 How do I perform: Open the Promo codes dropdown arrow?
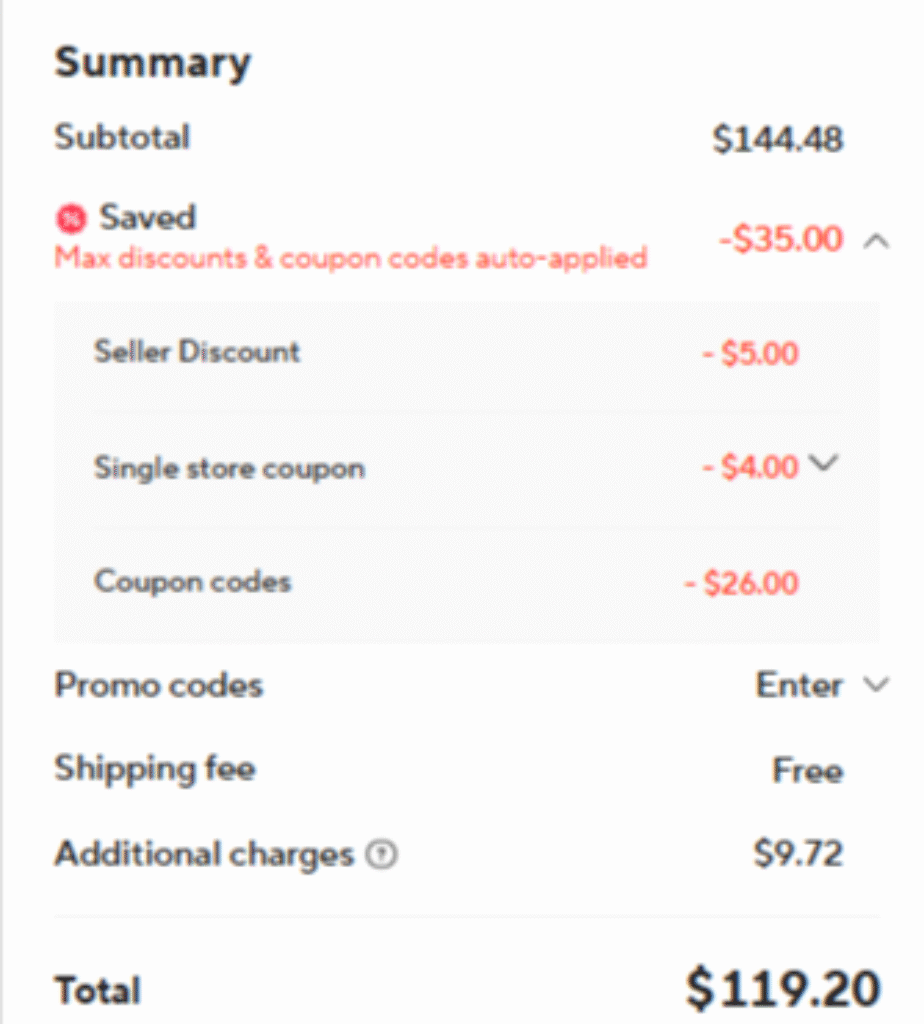pos(875,685)
